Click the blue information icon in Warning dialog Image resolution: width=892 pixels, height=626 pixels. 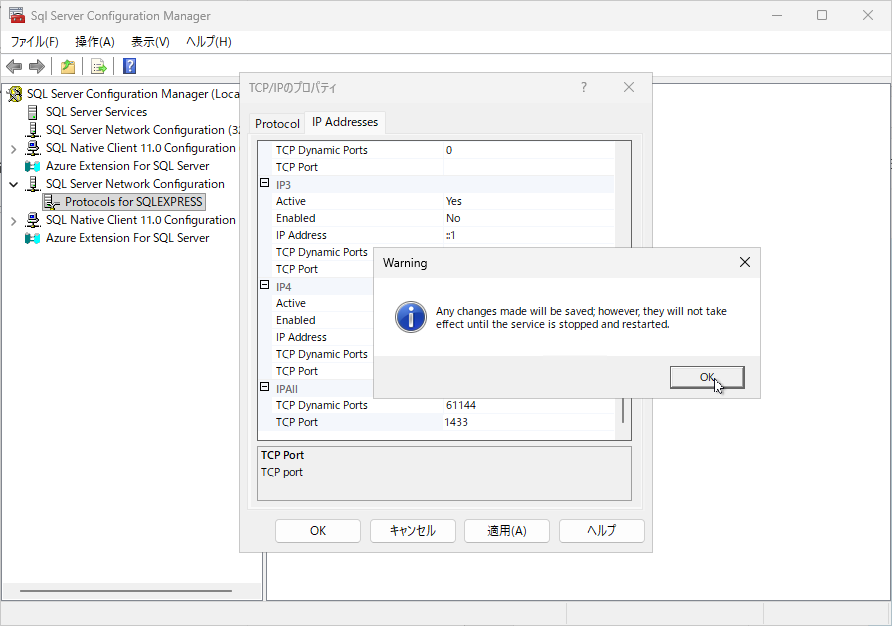pyautogui.click(x=411, y=317)
